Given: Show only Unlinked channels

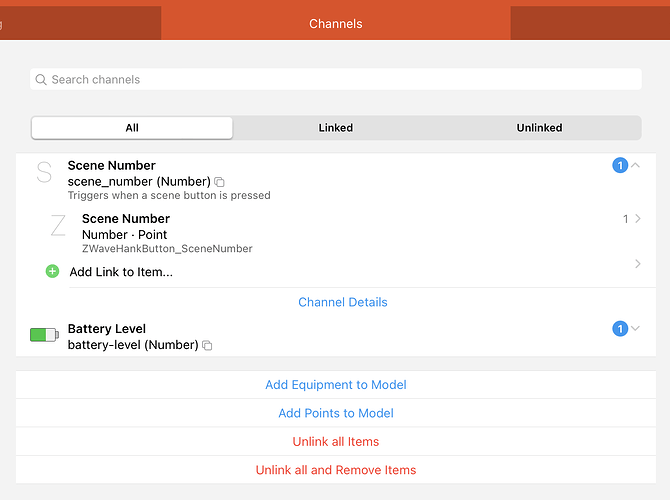Looking at the screenshot, I should 539,128.
